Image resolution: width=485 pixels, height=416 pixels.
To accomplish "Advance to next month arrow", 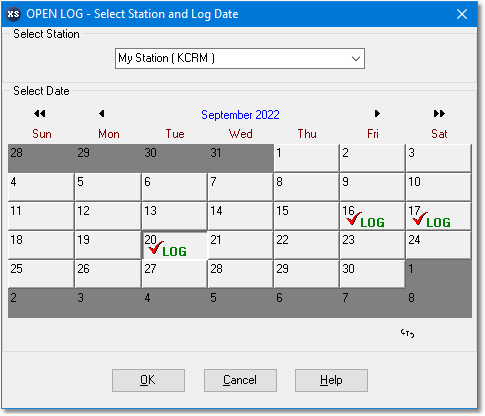I will coord(377,114).
